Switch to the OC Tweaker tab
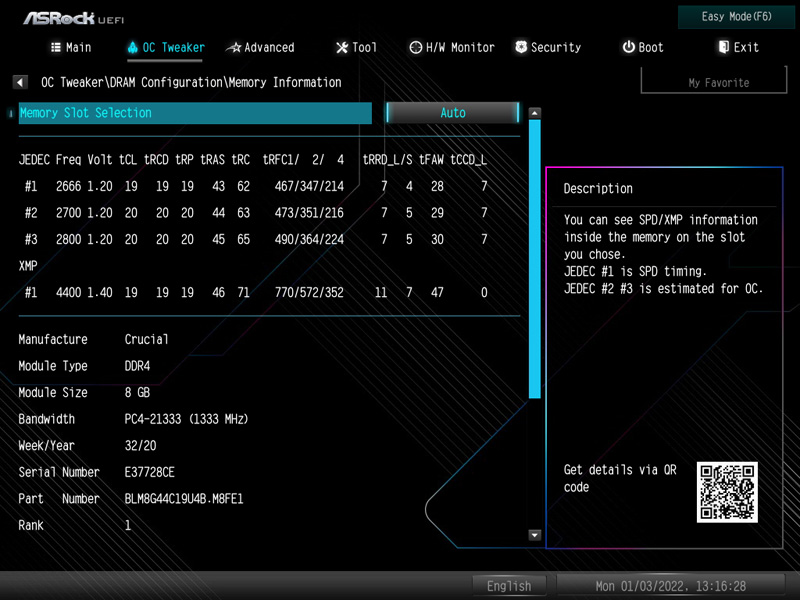Viewport: 800px width, 600px height. [x=166, y=47]
